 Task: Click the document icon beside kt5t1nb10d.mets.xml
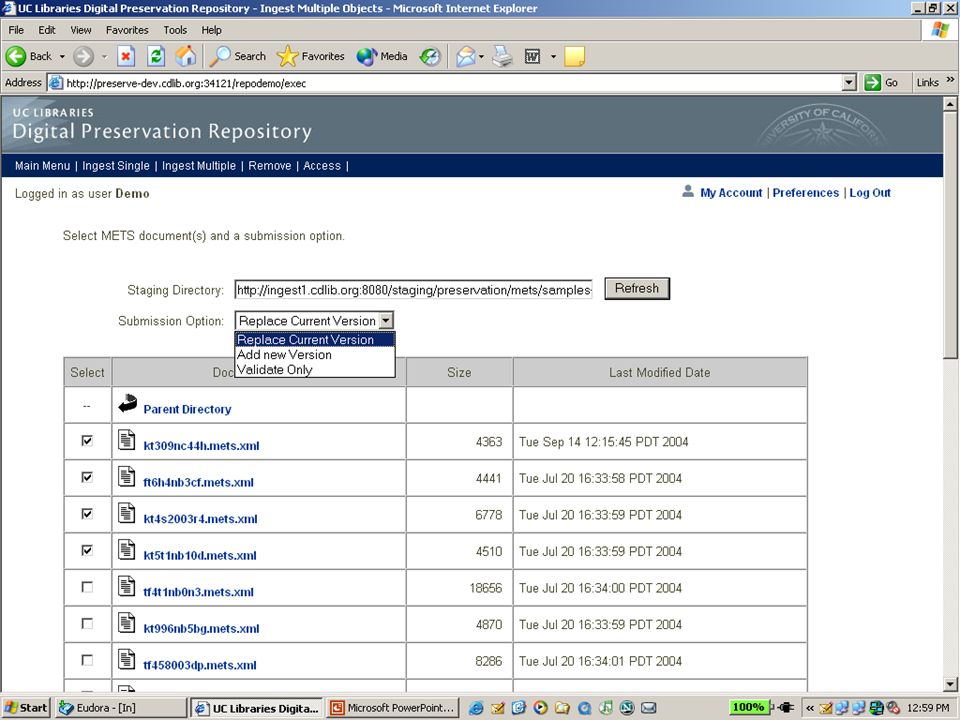click(x=126, y=550)
